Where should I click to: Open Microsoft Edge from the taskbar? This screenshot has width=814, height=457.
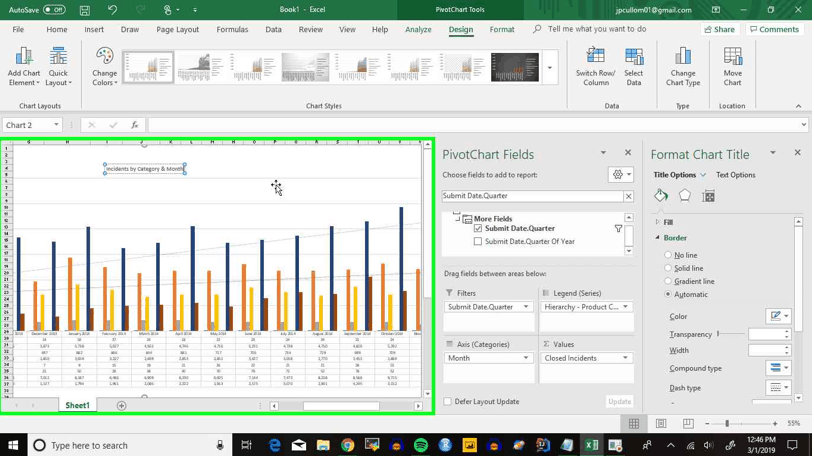(274, 445)
